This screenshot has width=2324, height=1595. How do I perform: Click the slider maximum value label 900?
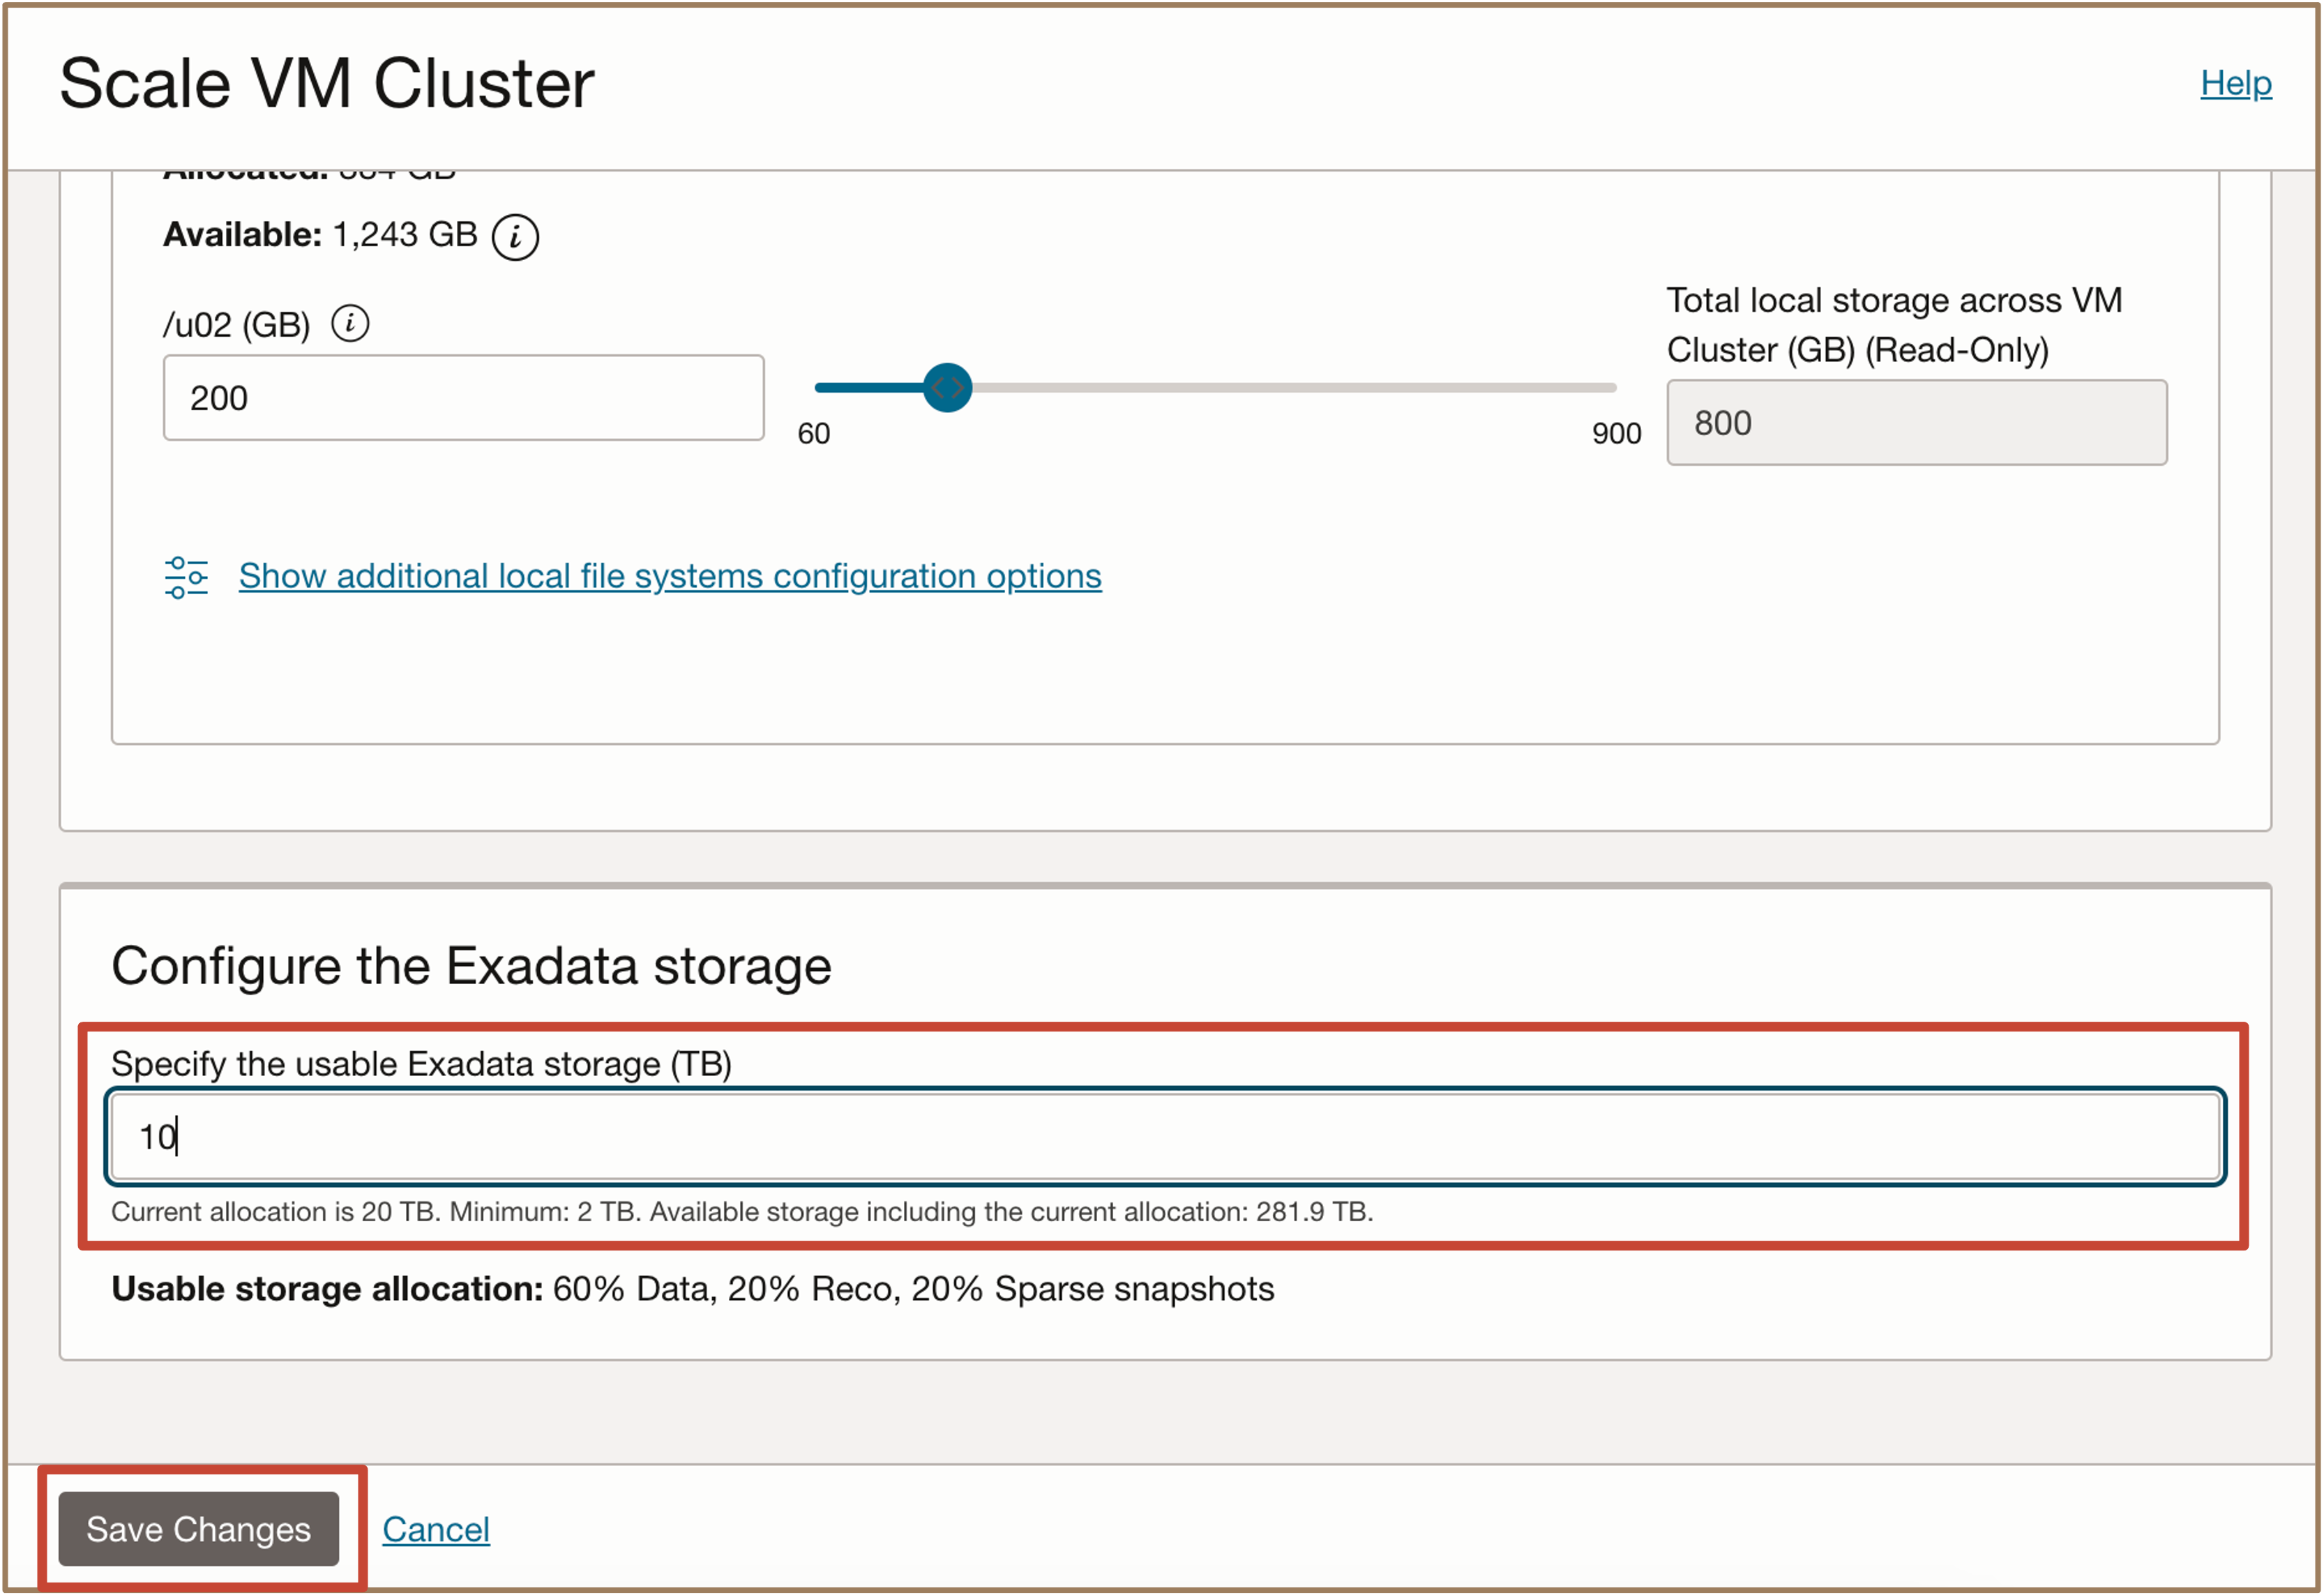(1616, 434)
